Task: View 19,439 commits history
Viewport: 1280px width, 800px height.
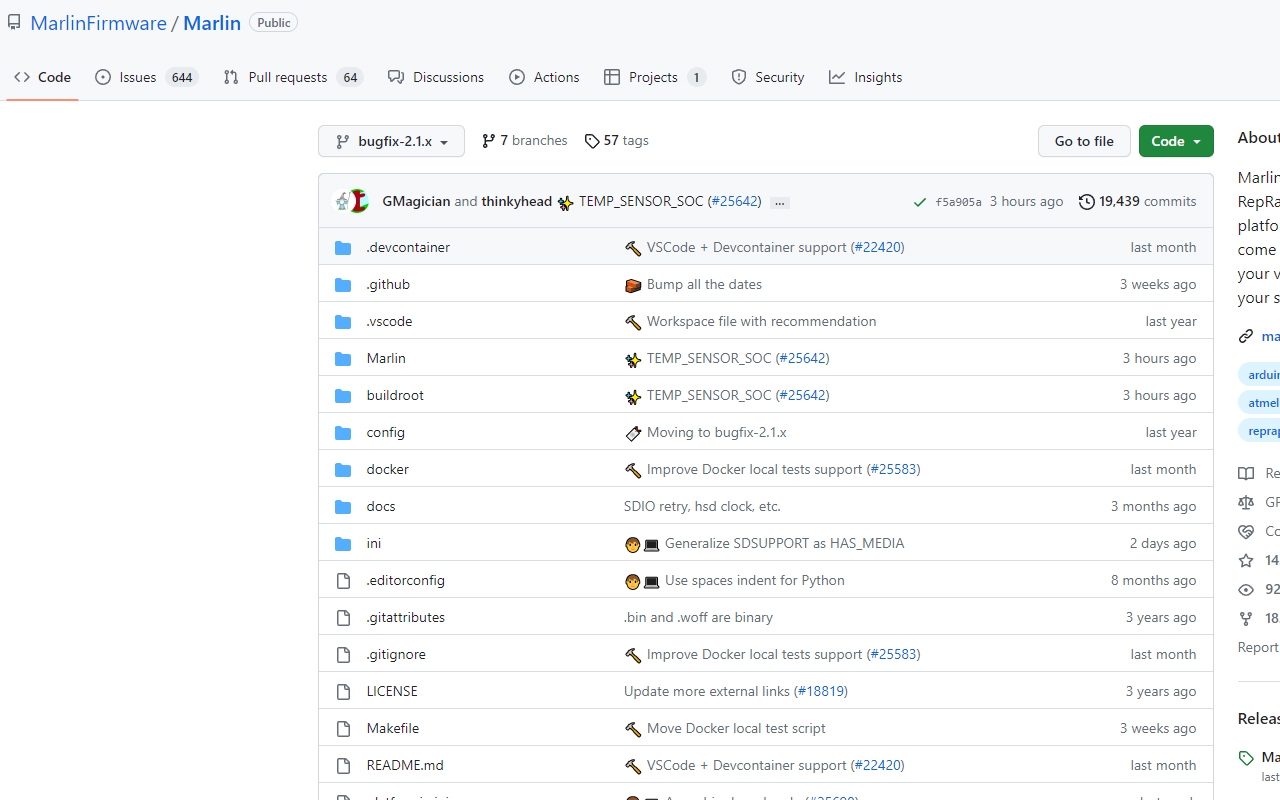Action: [x=1137, y=202]
